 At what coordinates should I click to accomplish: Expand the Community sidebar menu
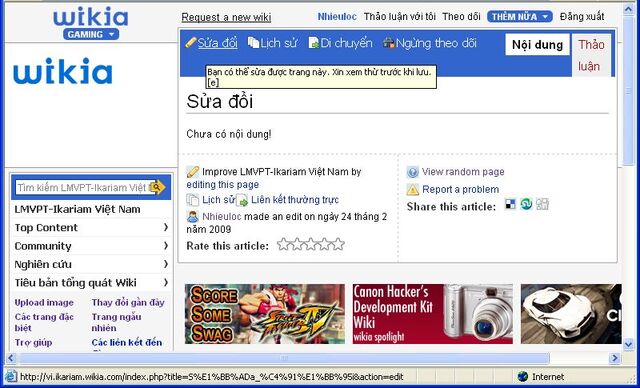(92, 246)
